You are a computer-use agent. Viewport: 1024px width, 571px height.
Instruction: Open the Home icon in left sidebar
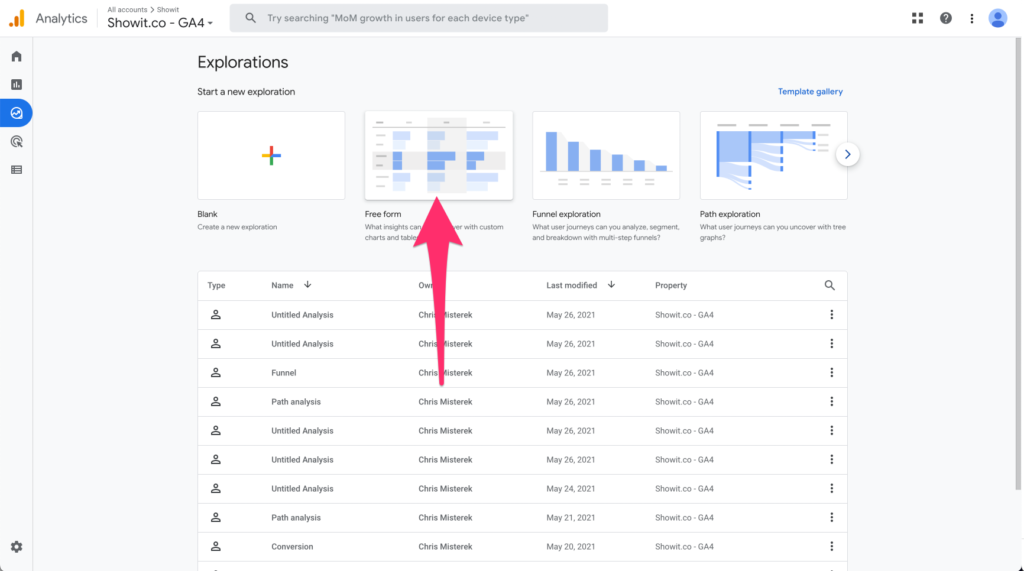pos(16,56)
